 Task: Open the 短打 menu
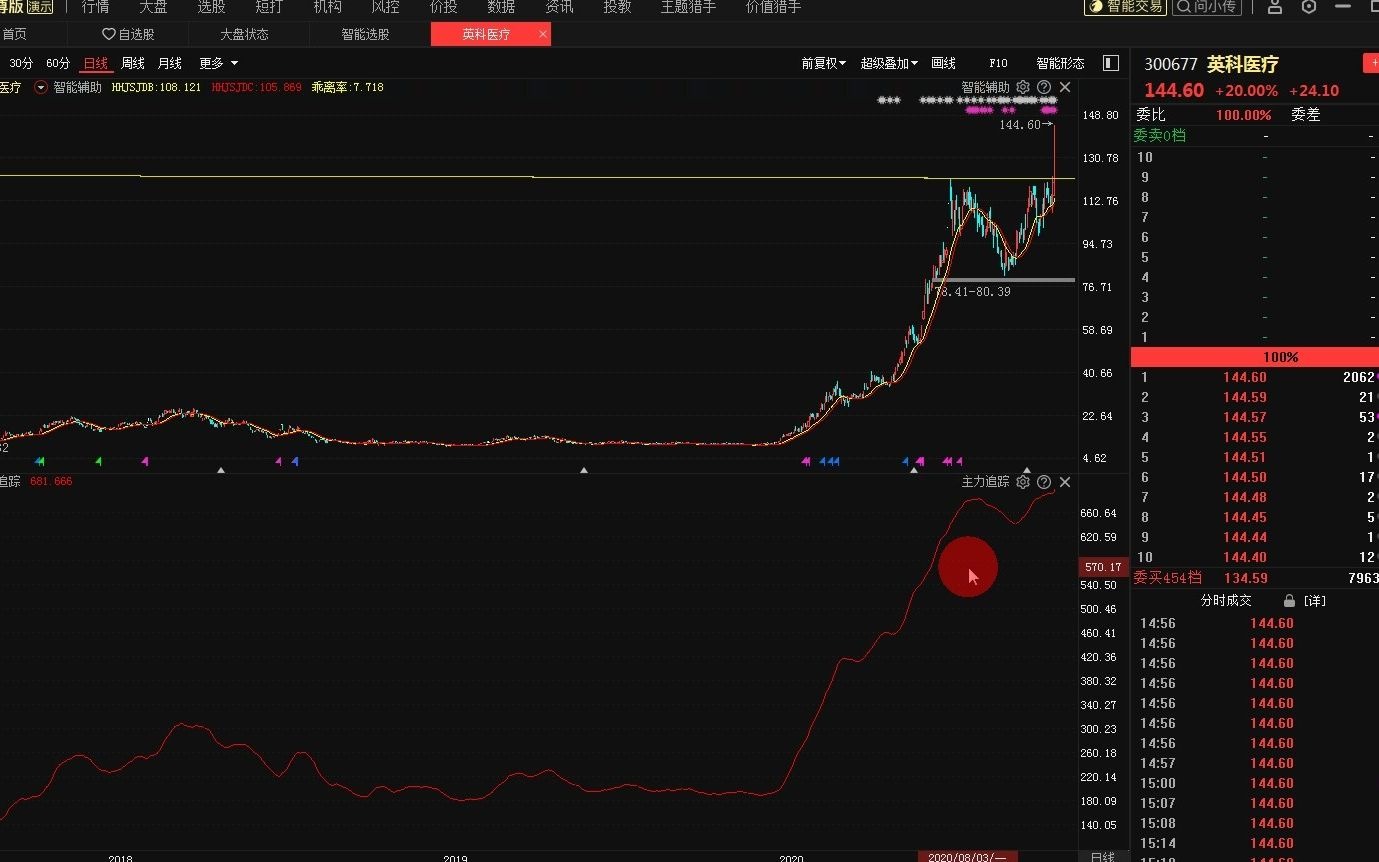pyautogui.click(x=269, y=7)
